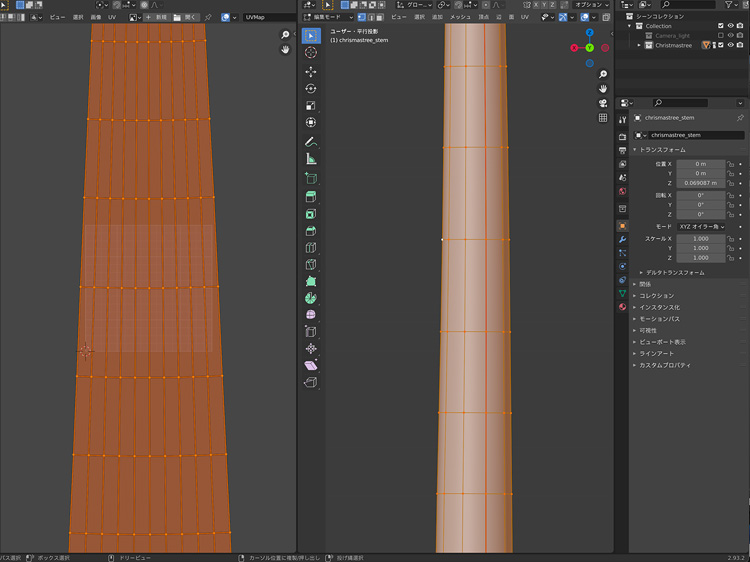Open the Modifier properties wrench tab
The width and height of the screenshot is (750, 562).
click(x=622, y=240)
